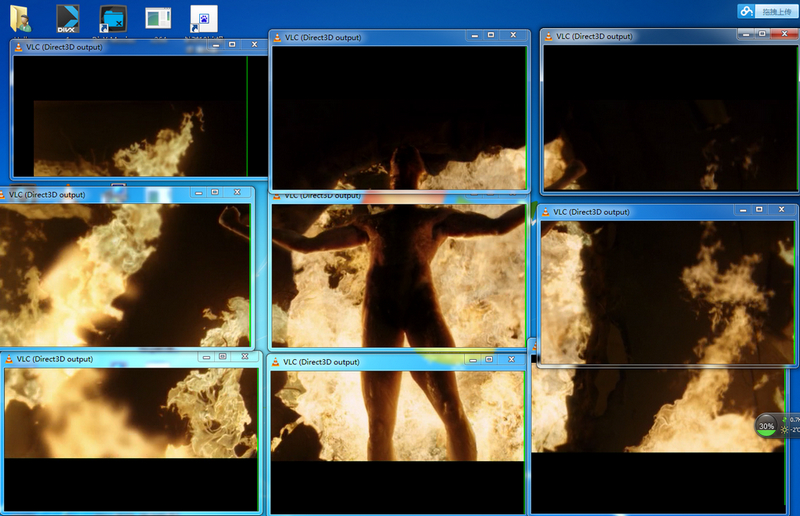Select top-middle window's VLC (Direct3D output) title
The height and width of the screenshot is (516, 800).
click(x=323, y=37)
